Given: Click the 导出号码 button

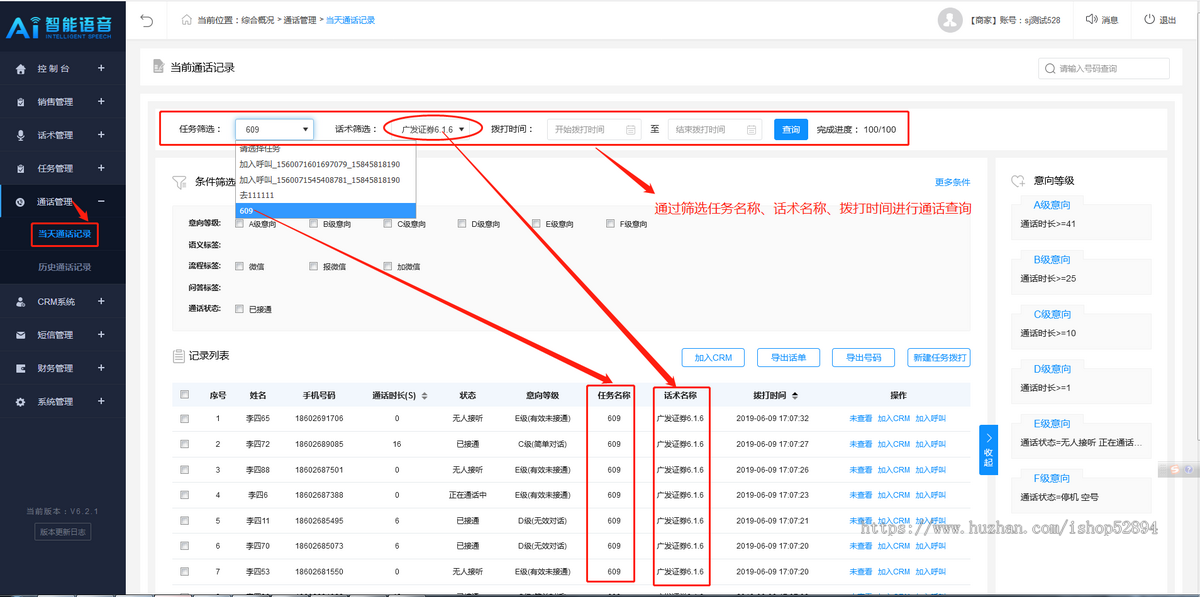Looking at the screenshot, I should point(863,358).
